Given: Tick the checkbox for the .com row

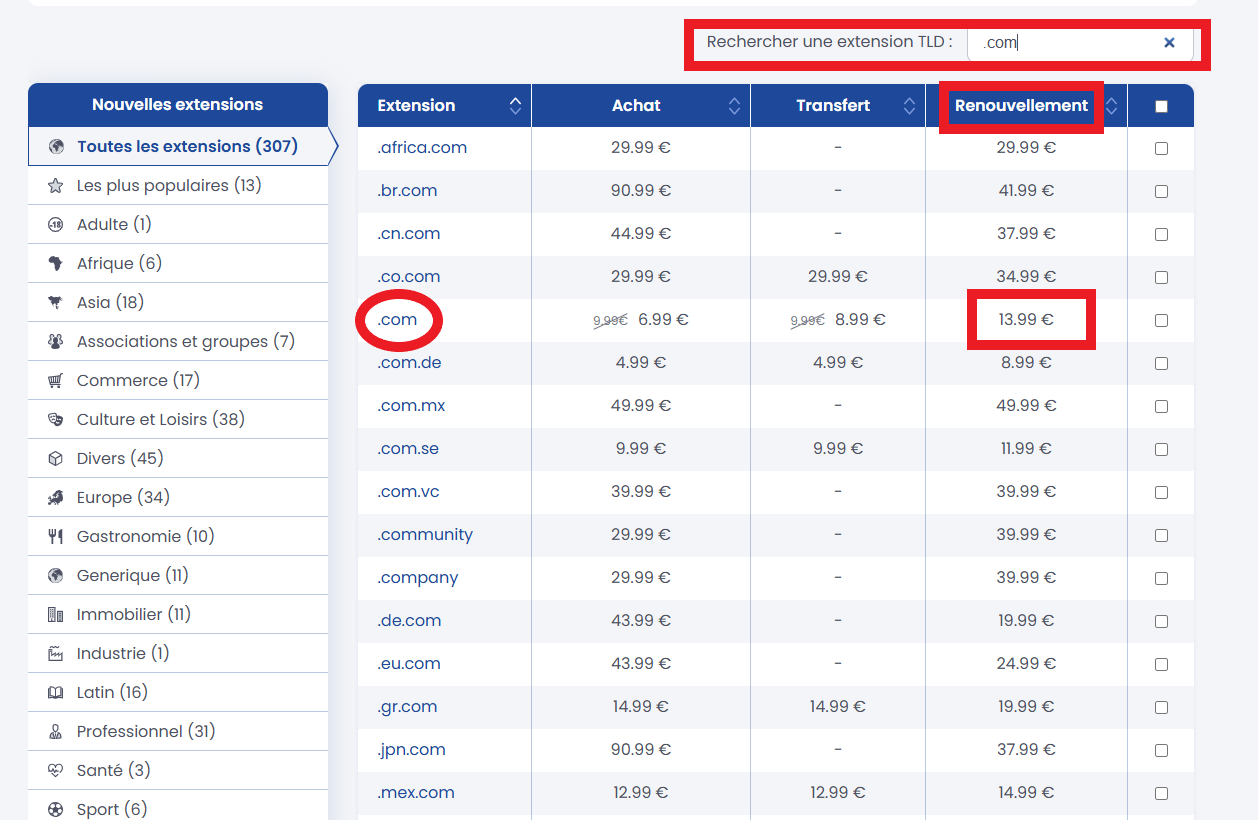Looking at the screenshot, I should tap(1161, 321).
